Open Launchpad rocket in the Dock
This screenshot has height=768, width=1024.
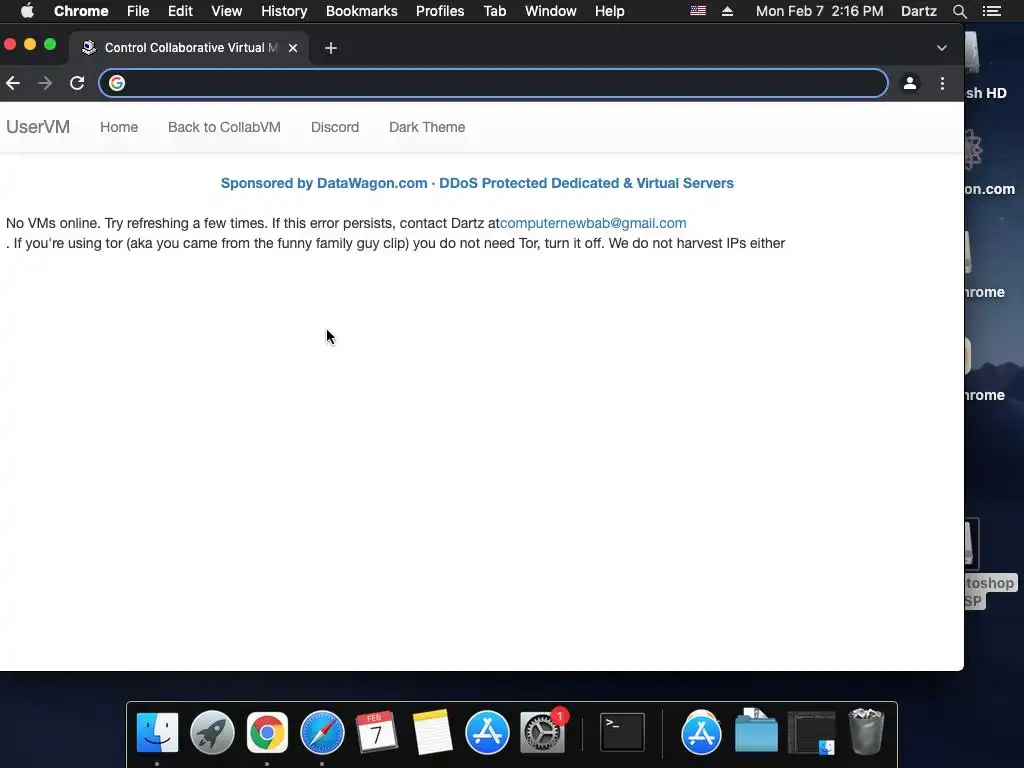(212, 732)
